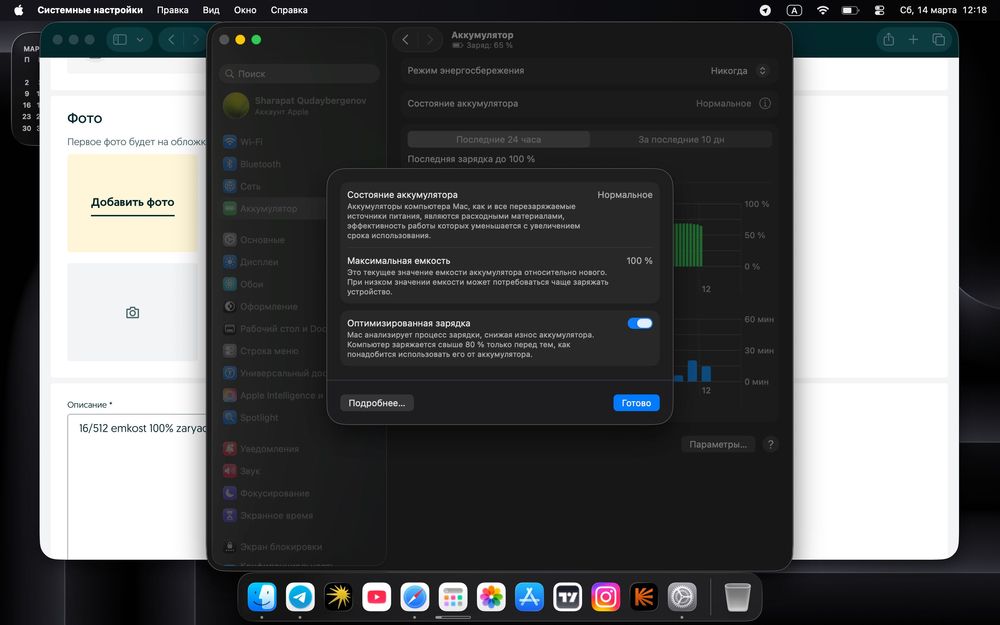Open the yellow starburst app in Dock
1000x625 pixels.
pos(339,597)
